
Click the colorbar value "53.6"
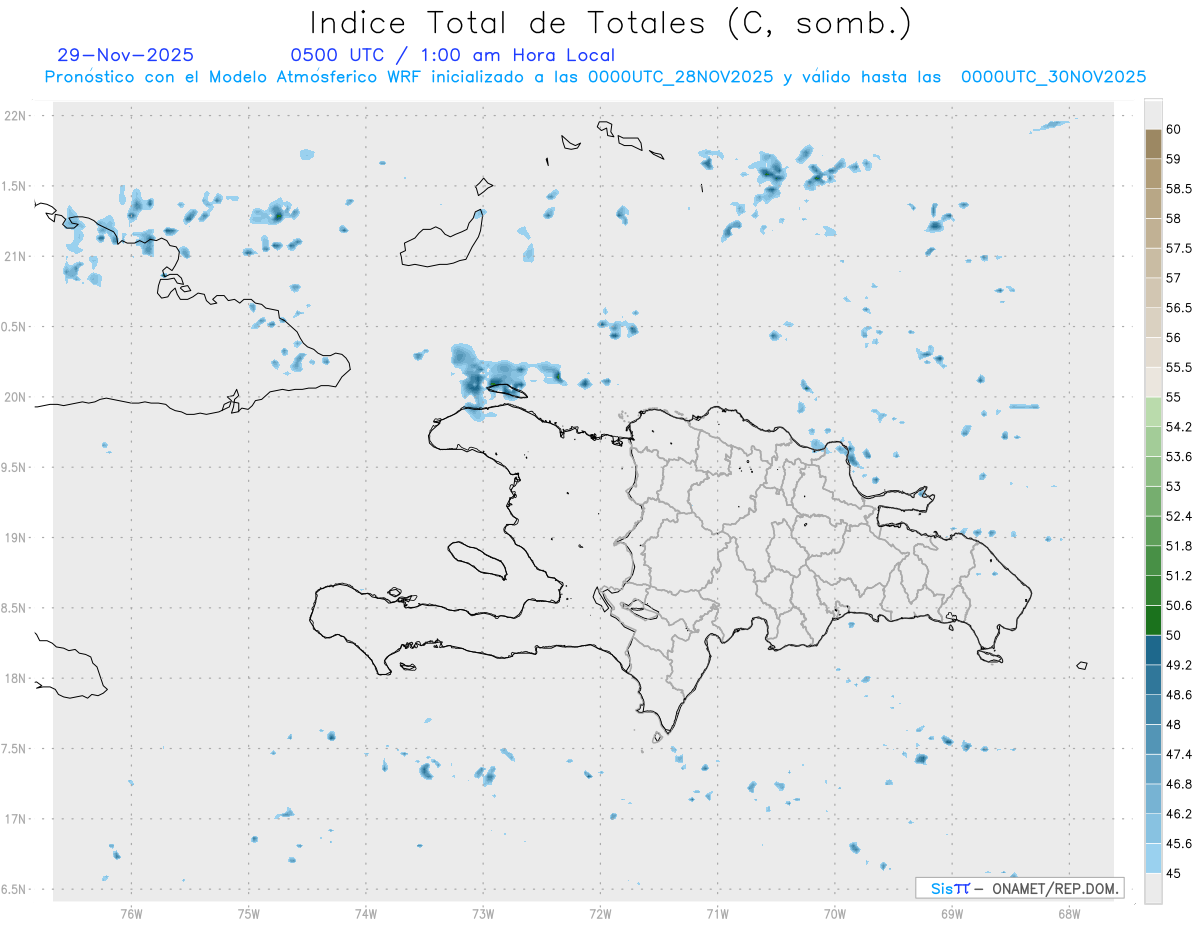tap(1179, 457)
